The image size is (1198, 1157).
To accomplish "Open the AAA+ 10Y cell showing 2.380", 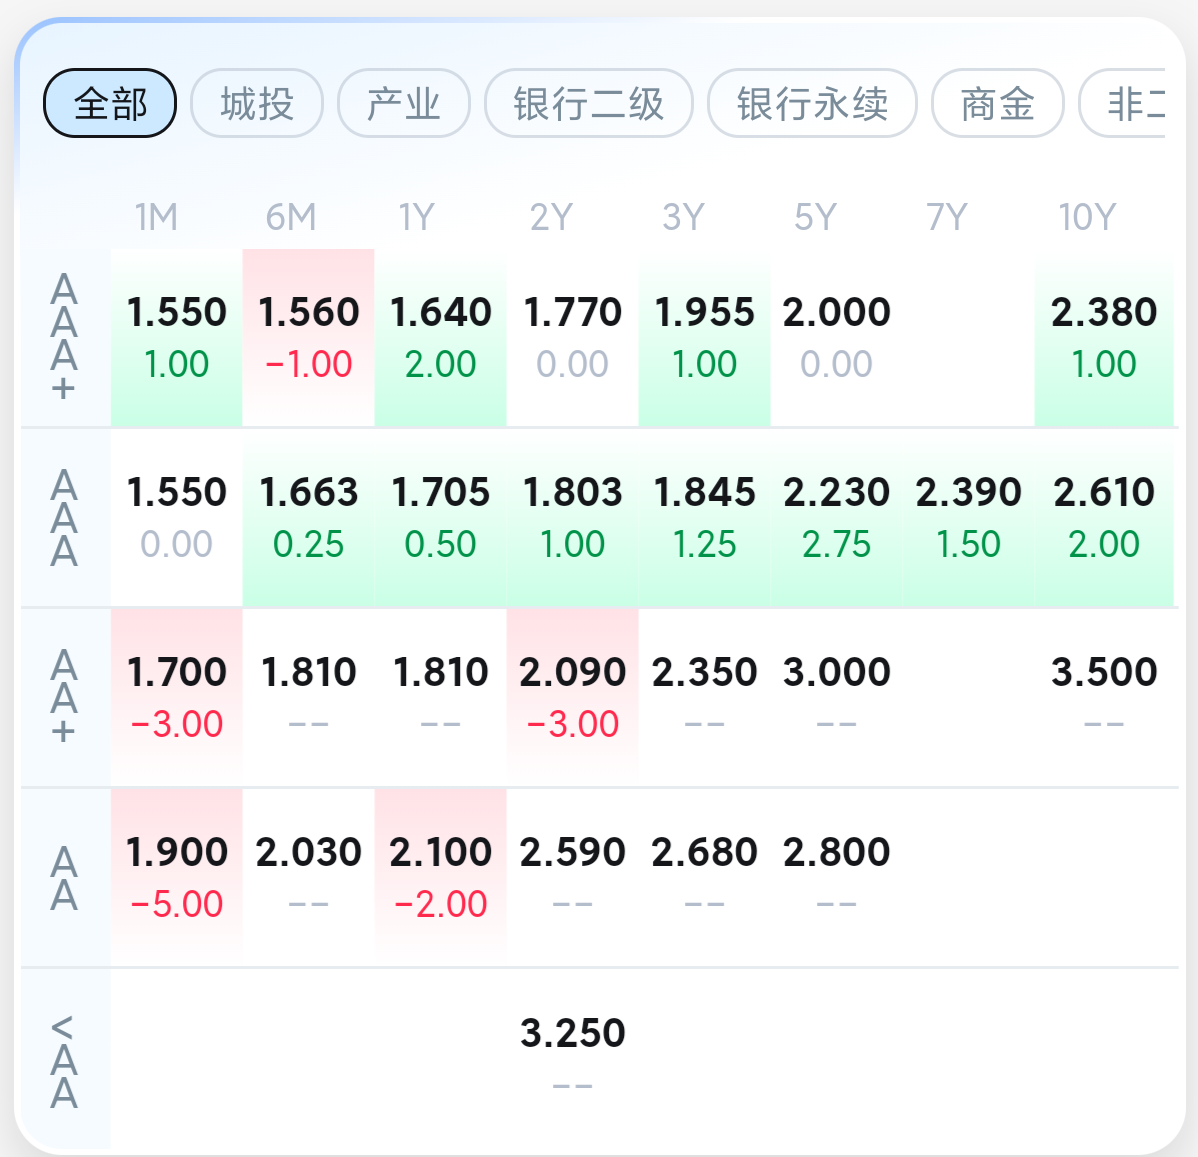I will tap(1104, 338).
